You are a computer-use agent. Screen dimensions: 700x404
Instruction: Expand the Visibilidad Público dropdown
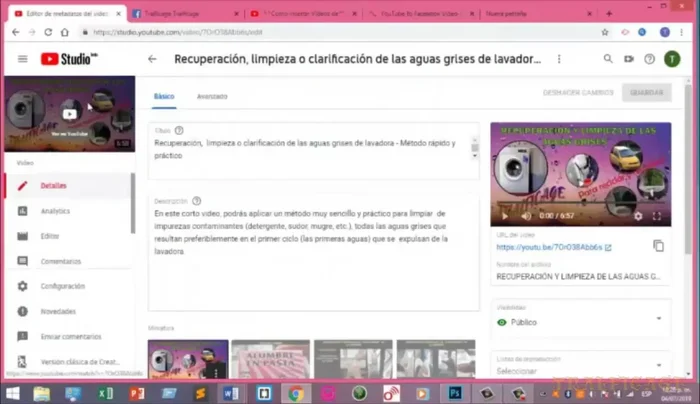coord(581,318)
